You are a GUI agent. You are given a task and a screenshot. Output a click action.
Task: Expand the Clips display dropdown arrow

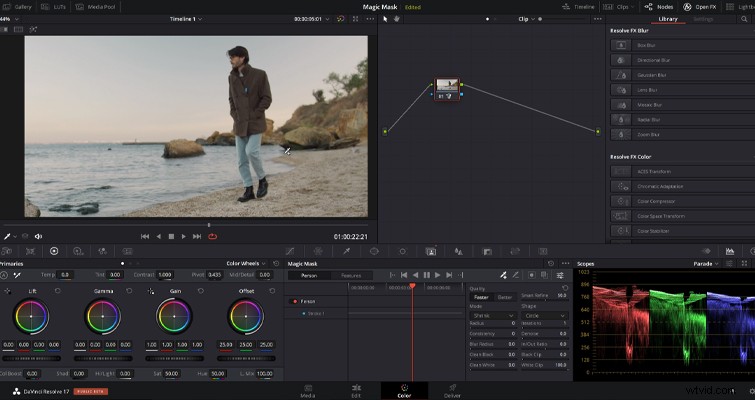[633, 7]
